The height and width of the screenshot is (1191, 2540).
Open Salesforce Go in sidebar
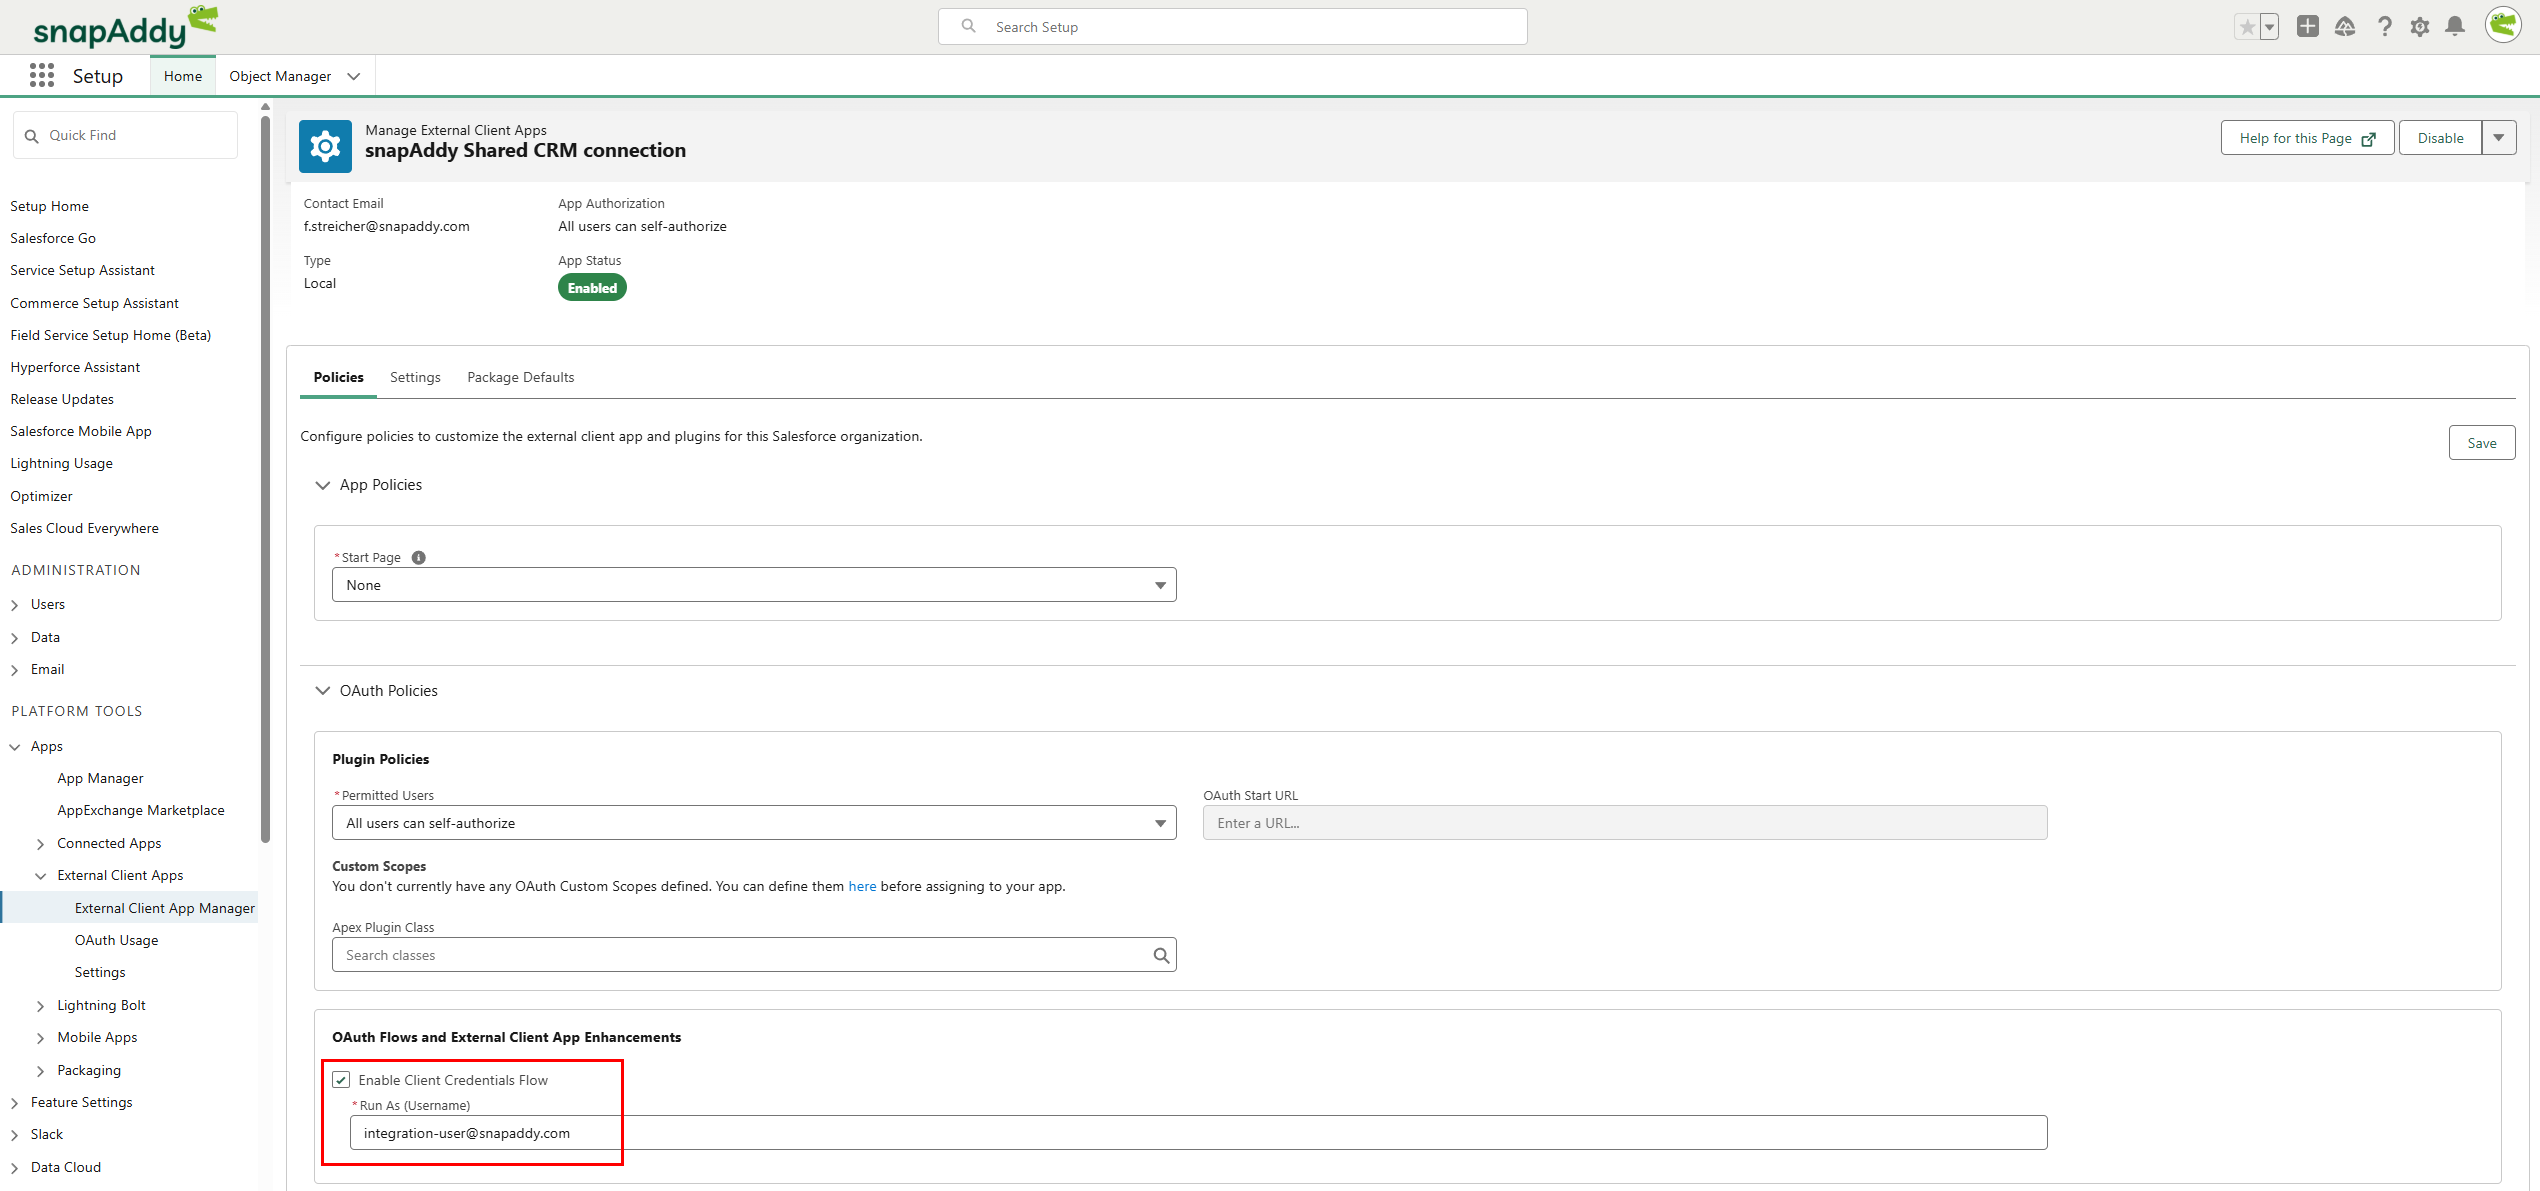coord(53,238)
